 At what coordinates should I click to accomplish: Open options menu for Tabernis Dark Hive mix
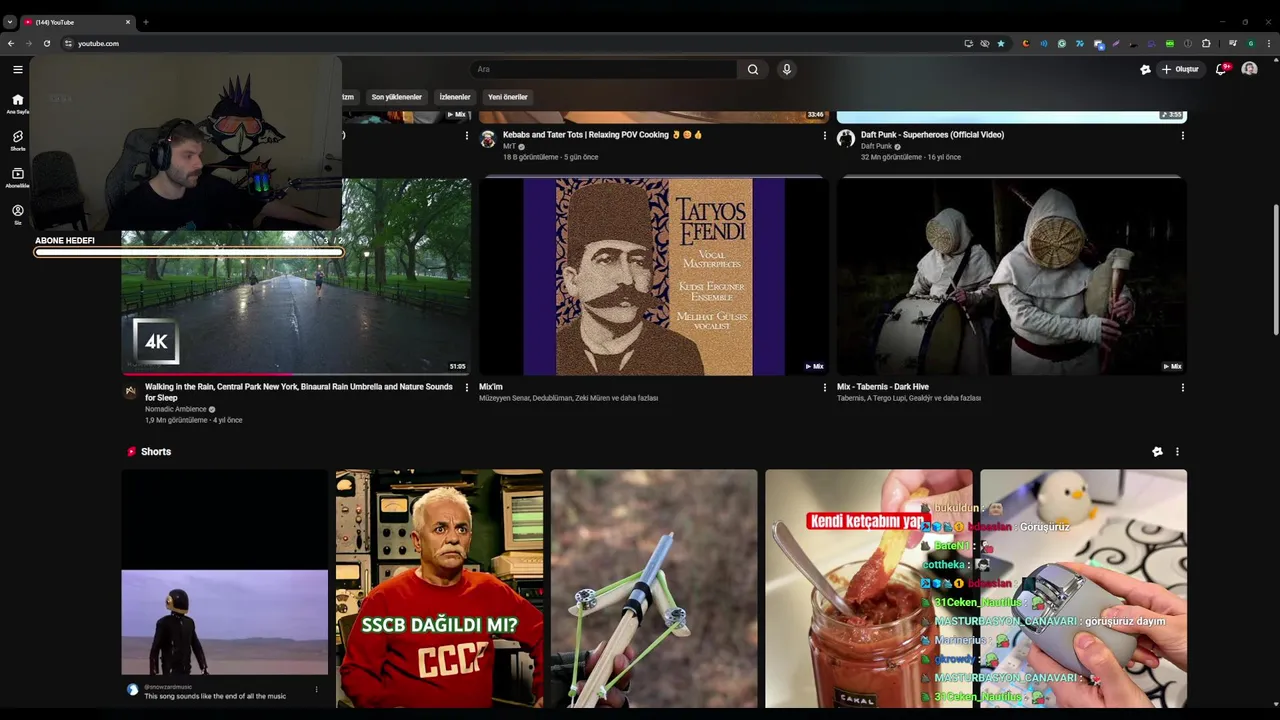1183,388
